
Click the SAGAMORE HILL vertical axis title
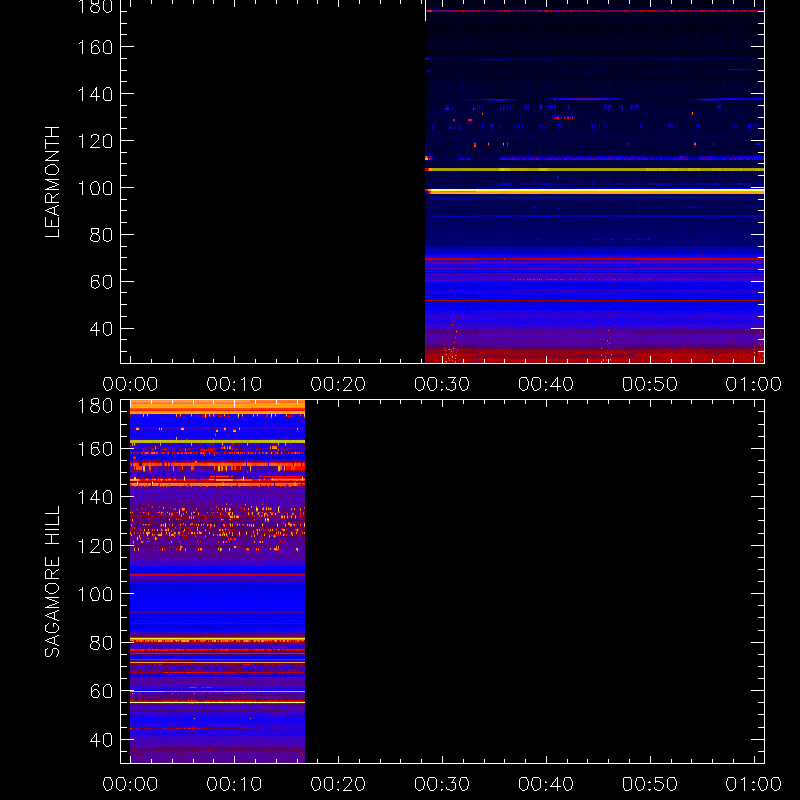pyautogui.click(x=52, y=581)
